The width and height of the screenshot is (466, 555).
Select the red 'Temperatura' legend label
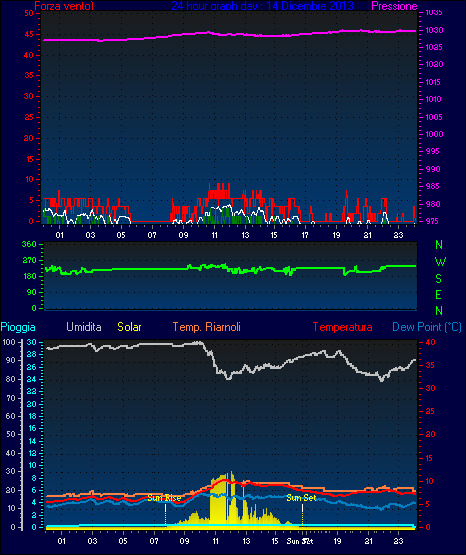[343, 327]
